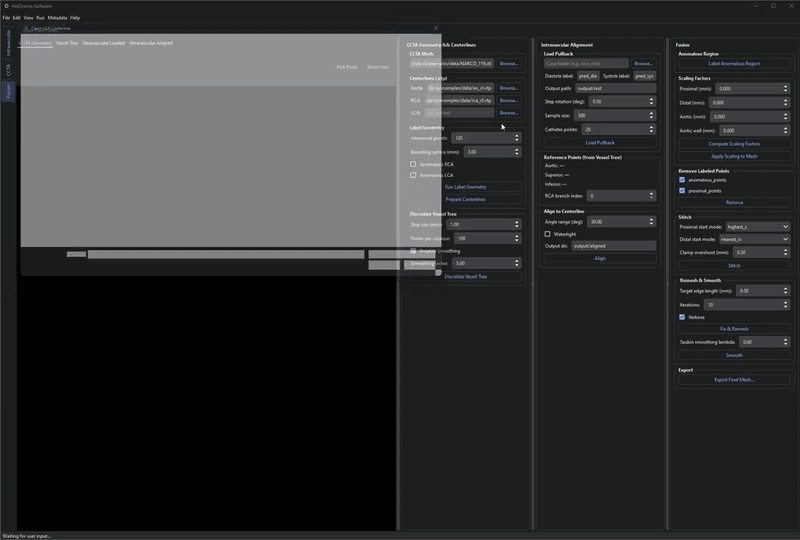800x540 pixels.
Task: Close the Open LCA Centerline dialog
Action: tap(436, 28)
